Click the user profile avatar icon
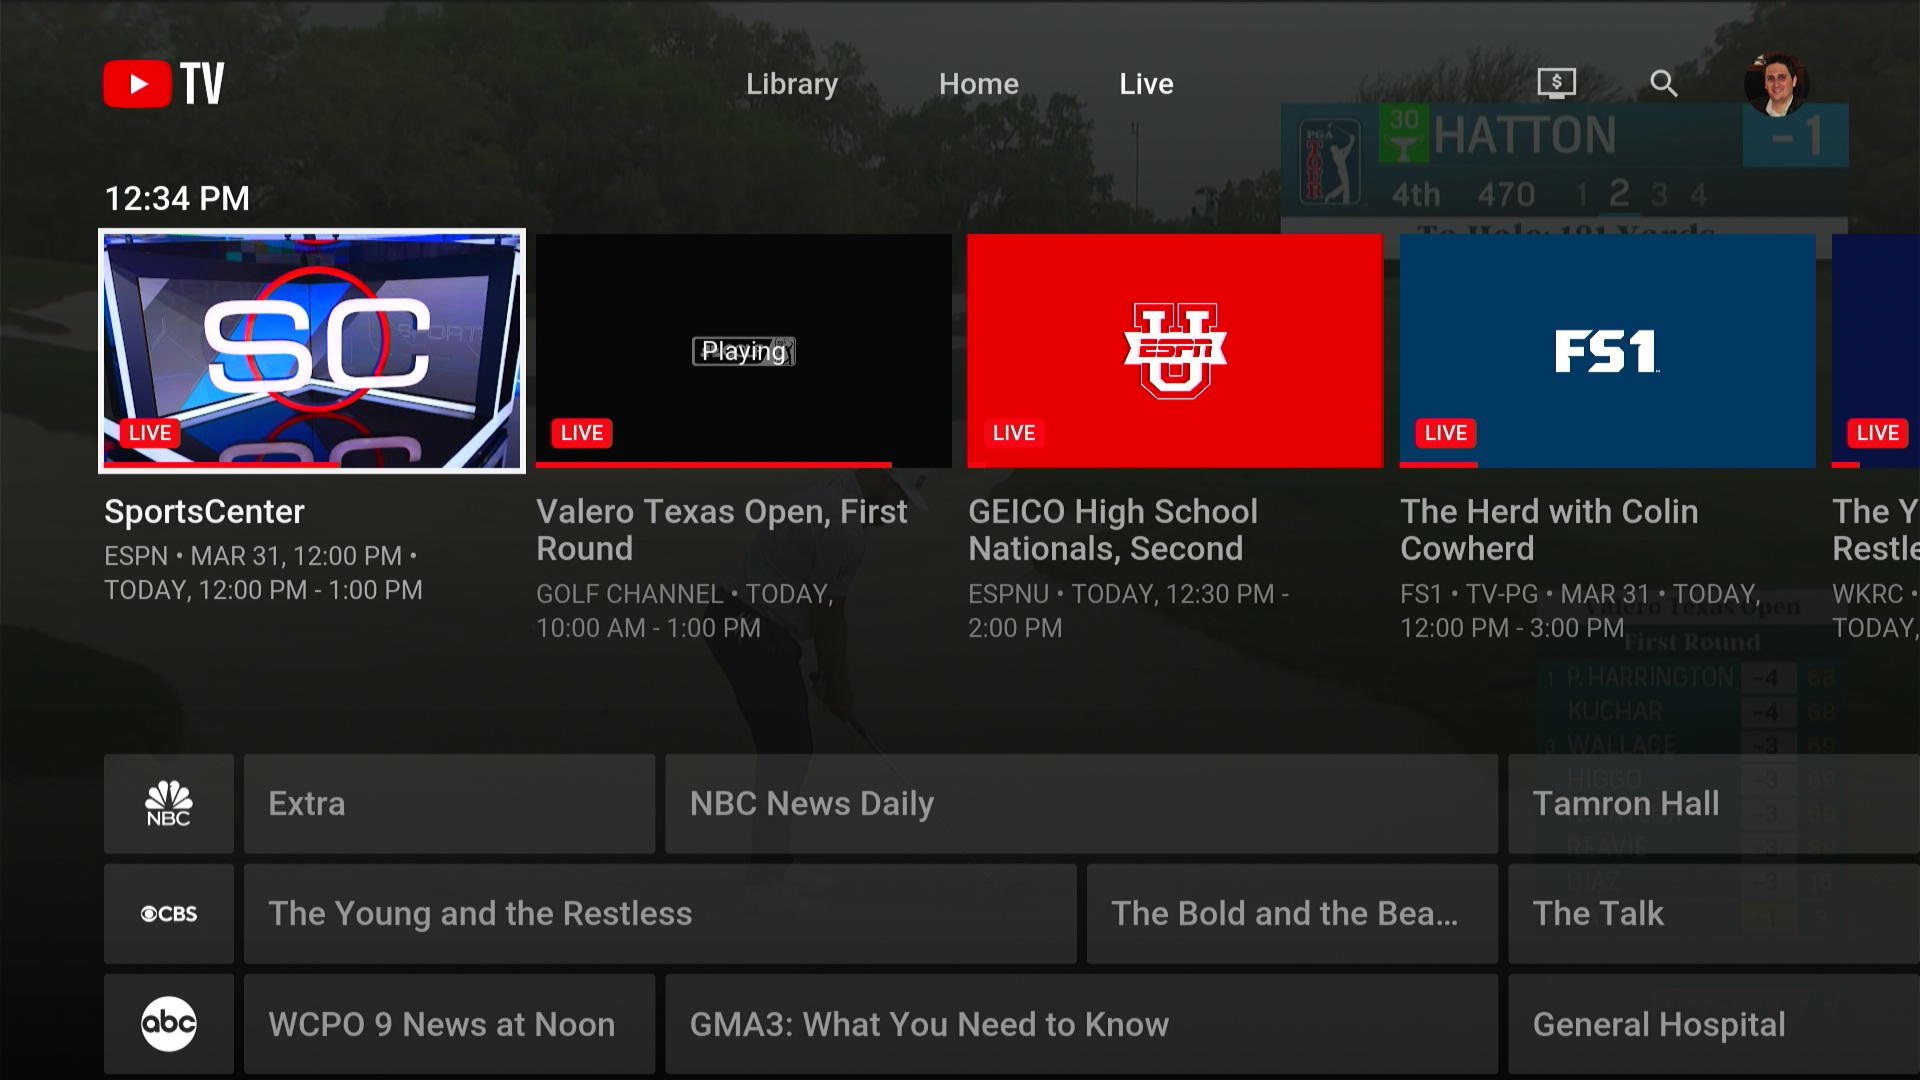This screenshot has width=1920, height=1080. [x=1778, y=83]
